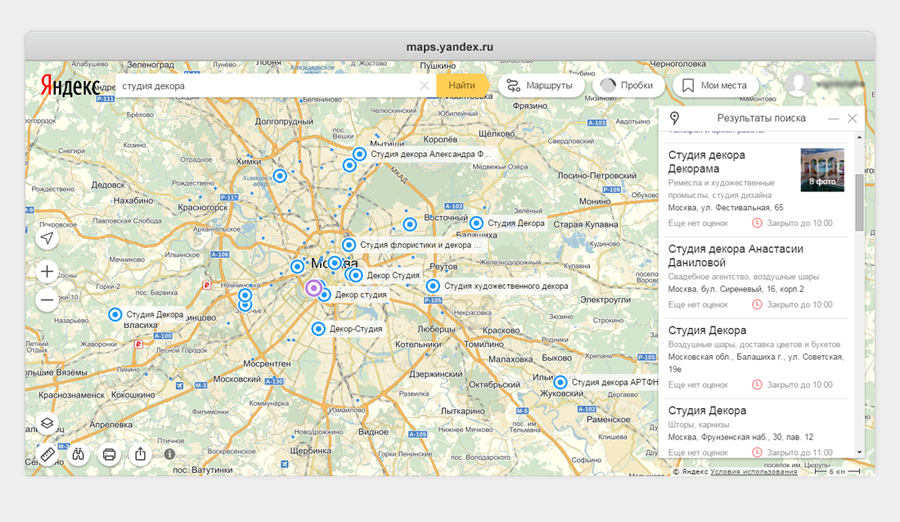The image size is (900, 522).
Task: Open the map layers switcher
Action: (47, 423)
